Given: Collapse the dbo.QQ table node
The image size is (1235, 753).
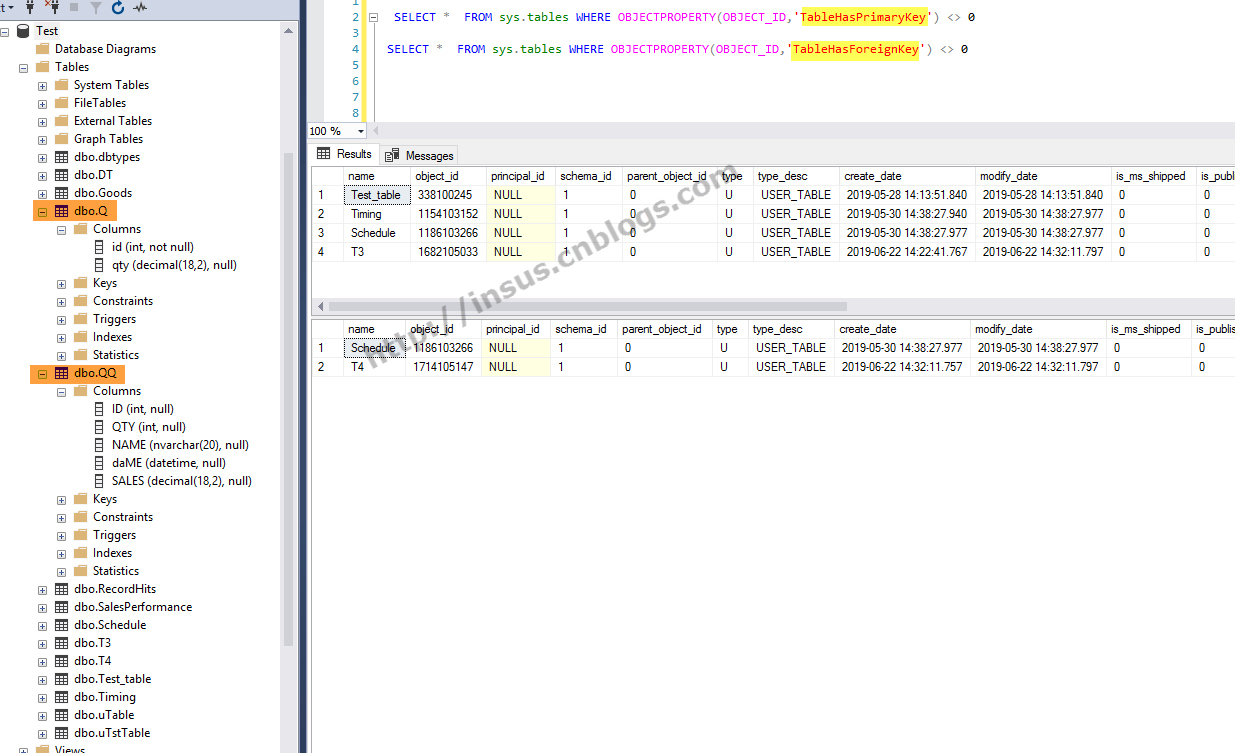Looking at the screenshot, I should 42,373.
